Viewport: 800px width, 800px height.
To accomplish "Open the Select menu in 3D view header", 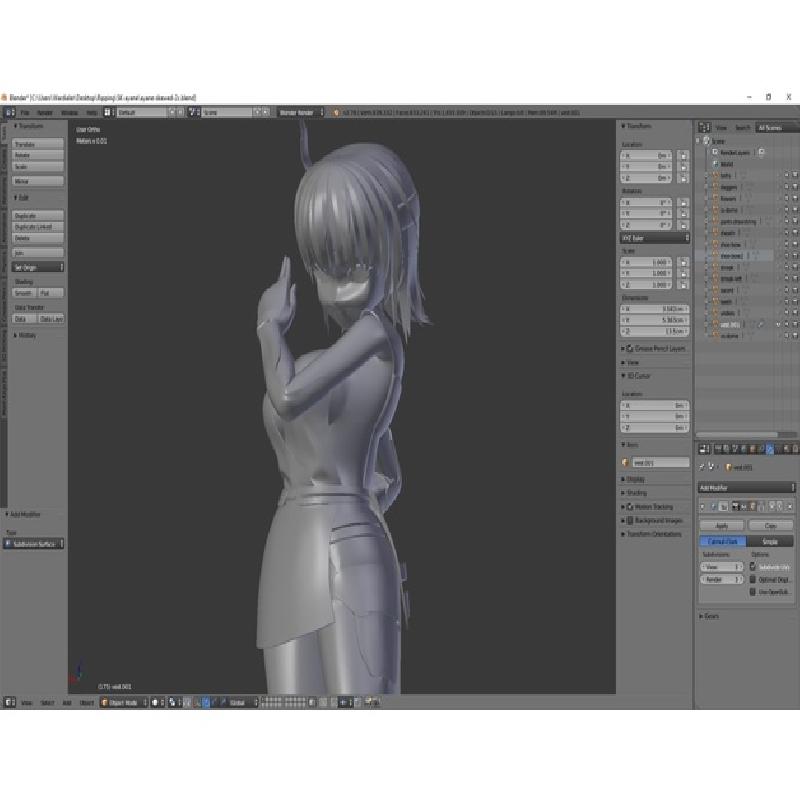I will click(47, 703).
